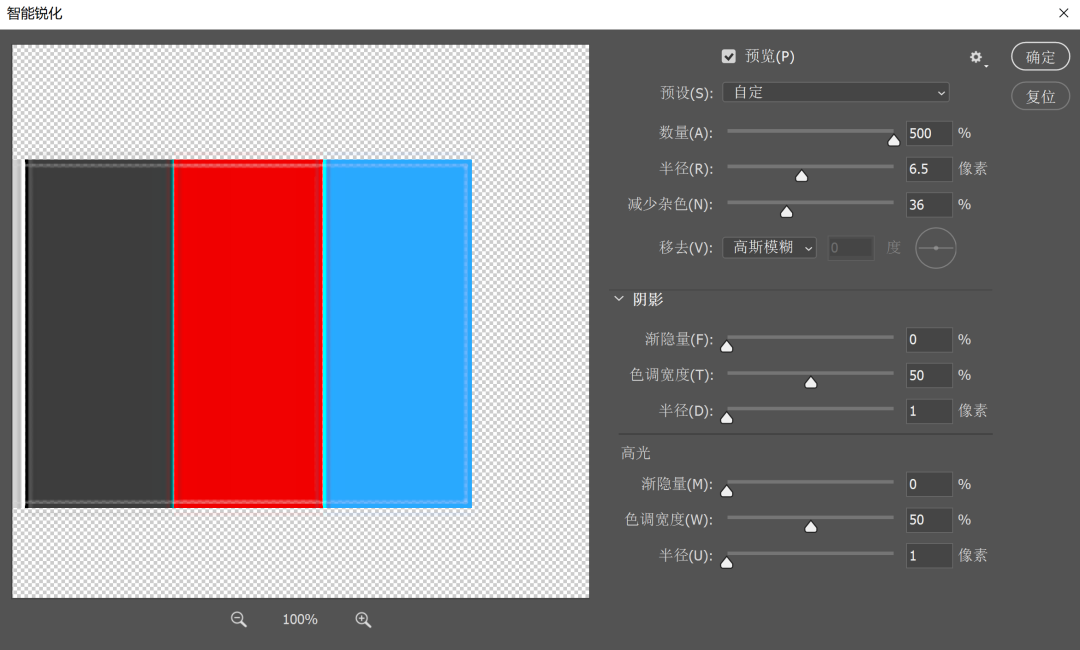Click the red bar in preview

click(248, 333)
